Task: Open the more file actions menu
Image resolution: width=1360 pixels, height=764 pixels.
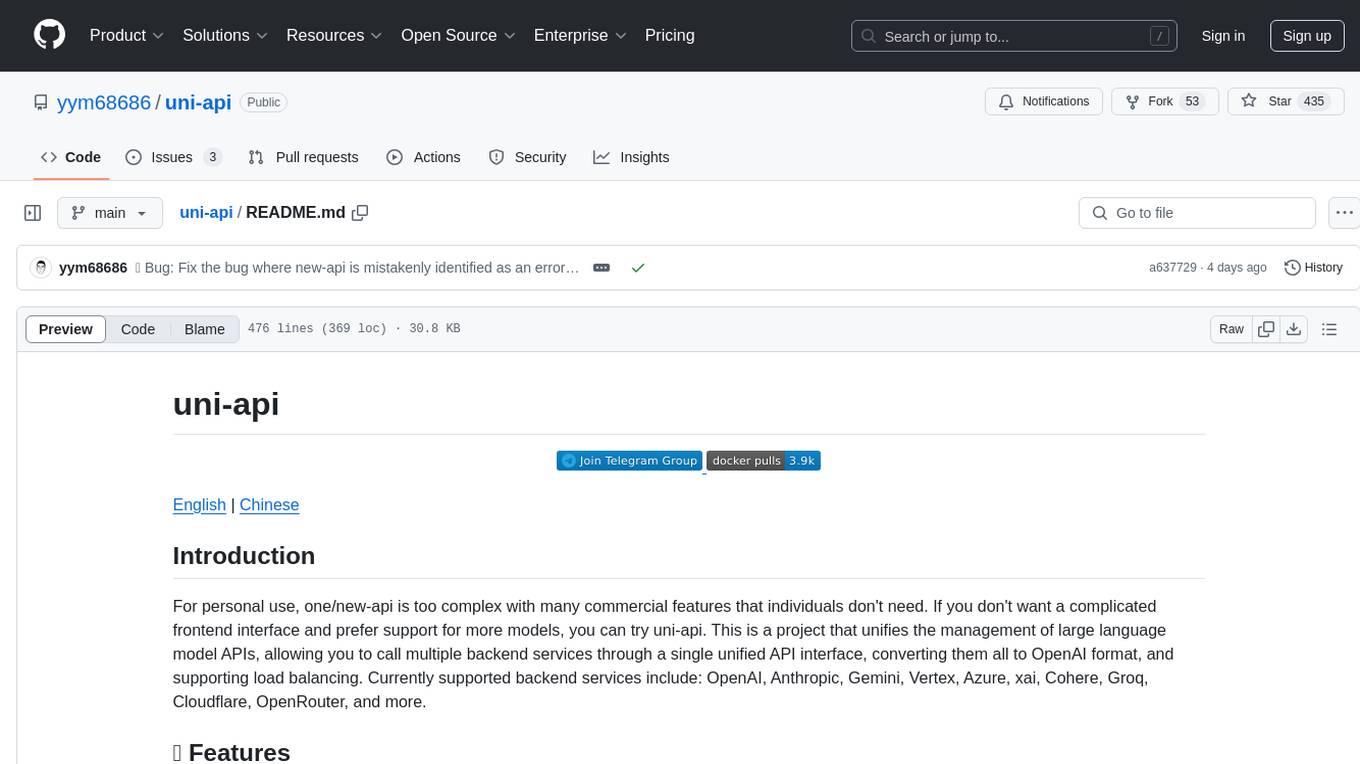Action: click(1344, 213)
